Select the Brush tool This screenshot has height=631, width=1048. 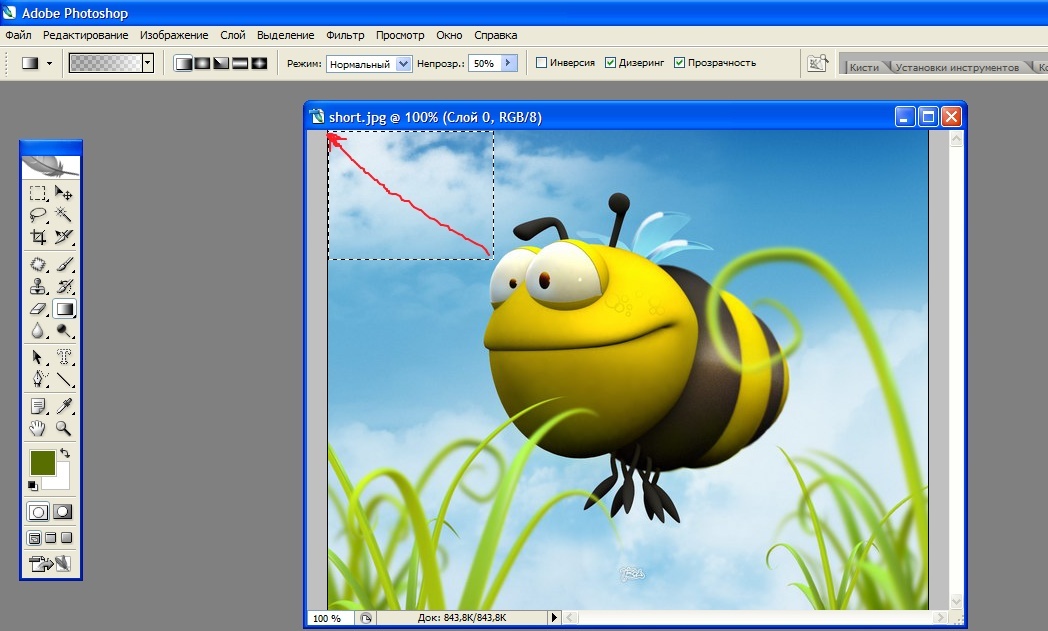63,265
